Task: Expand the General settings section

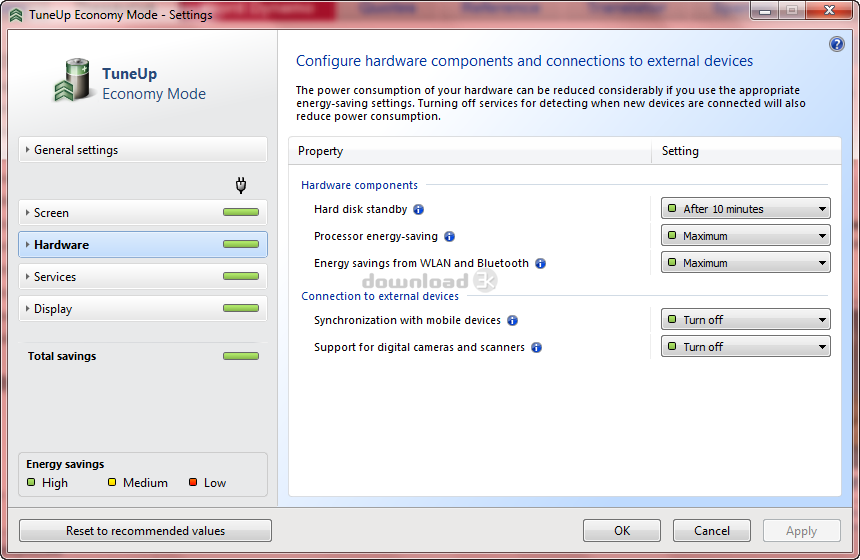Action: coord(143,150)
